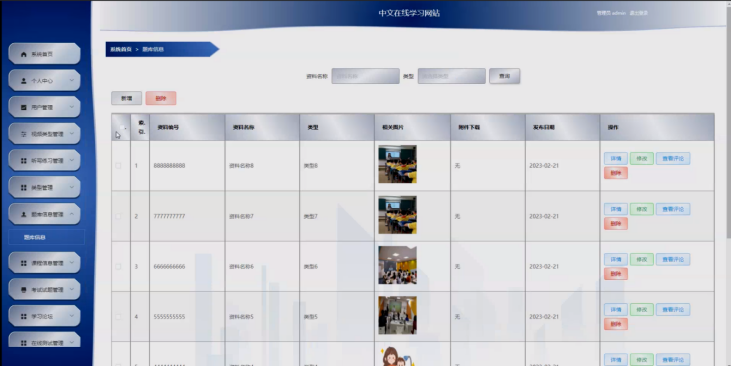
Task: Collapse the 题库信息管理 menu chevron
Action: 72,214
